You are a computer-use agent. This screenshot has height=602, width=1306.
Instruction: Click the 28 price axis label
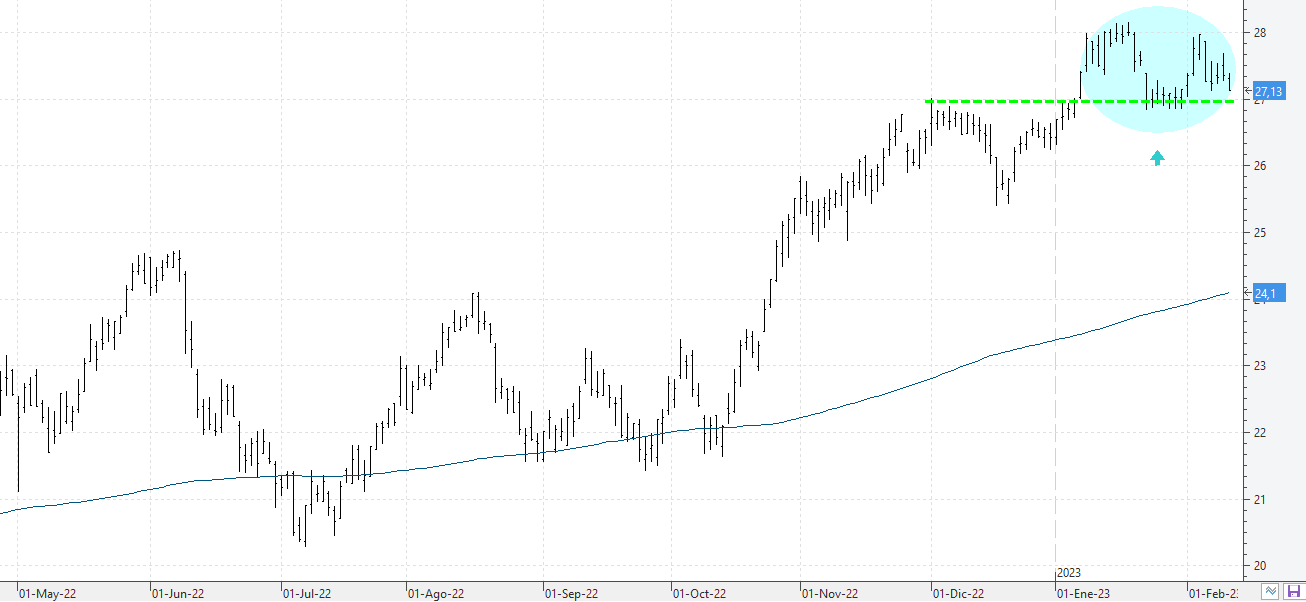click(x=1261, y=33)
